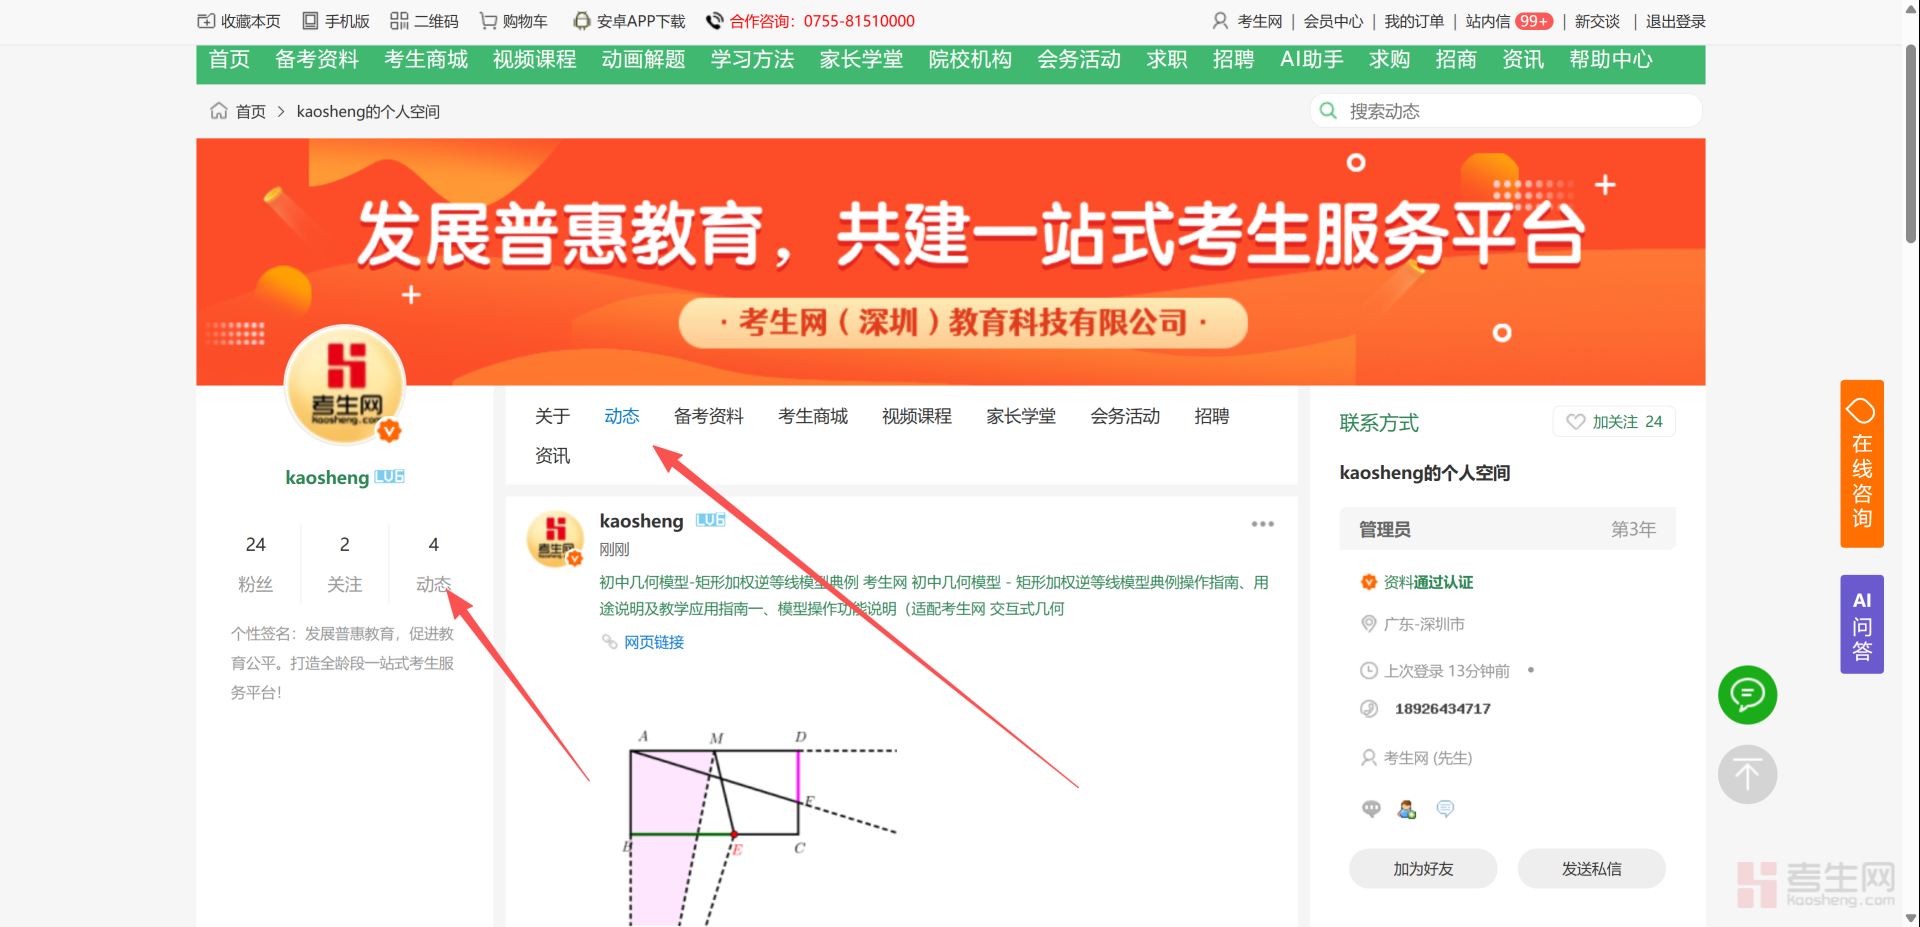Click the page vertical scrollbar thumb
Image resolution: width=1920 pixels, height=927 pixels.
point(1910,140)
